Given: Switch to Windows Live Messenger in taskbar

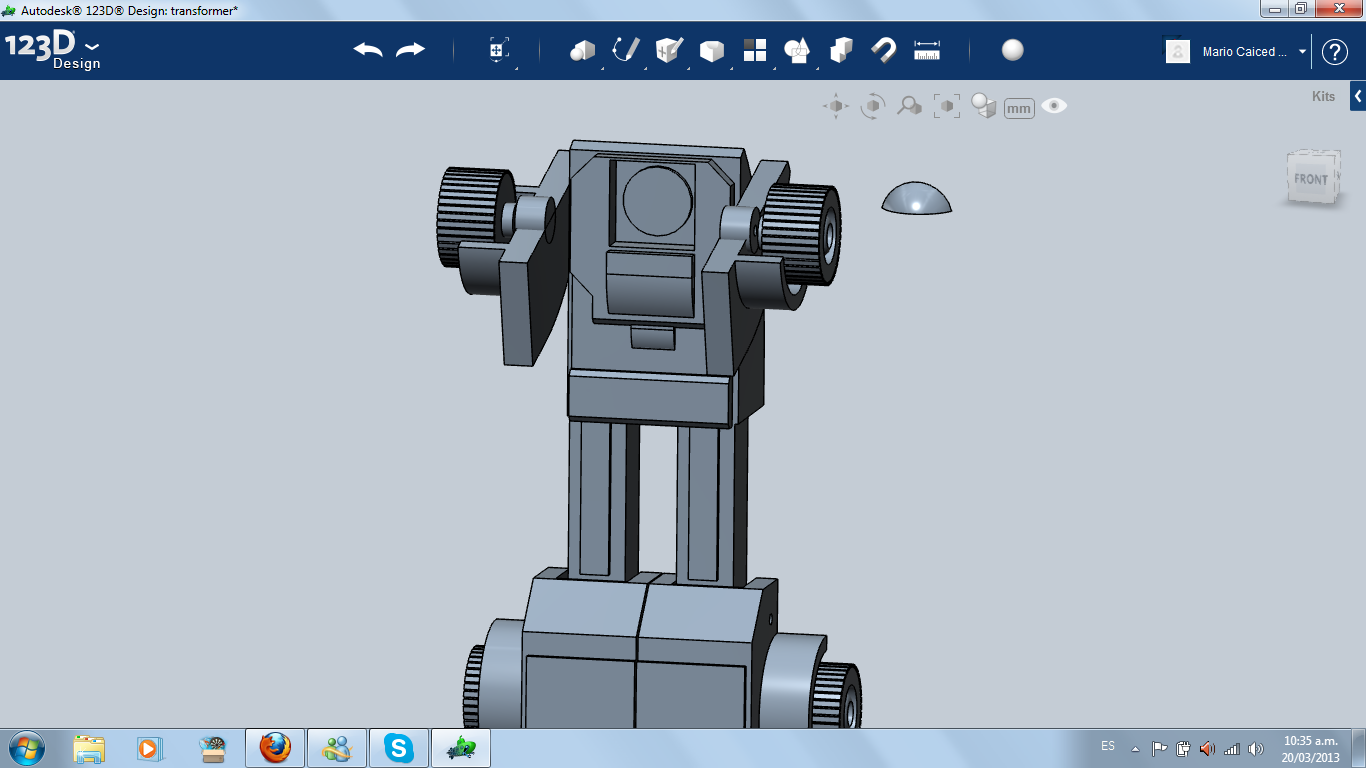Looking at the screenshot, I should pyautogui.click(x=337, y=748).
